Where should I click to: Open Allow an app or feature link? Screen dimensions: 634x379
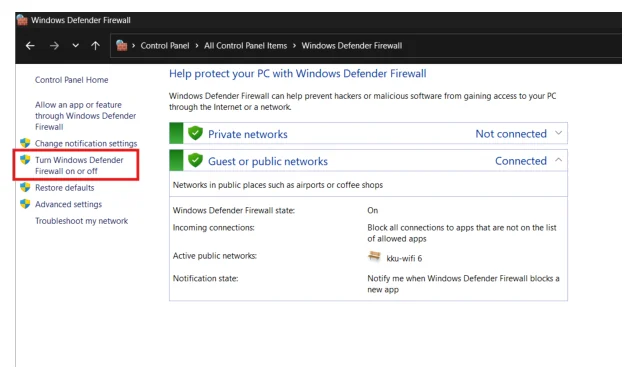(x=85, y=116)
